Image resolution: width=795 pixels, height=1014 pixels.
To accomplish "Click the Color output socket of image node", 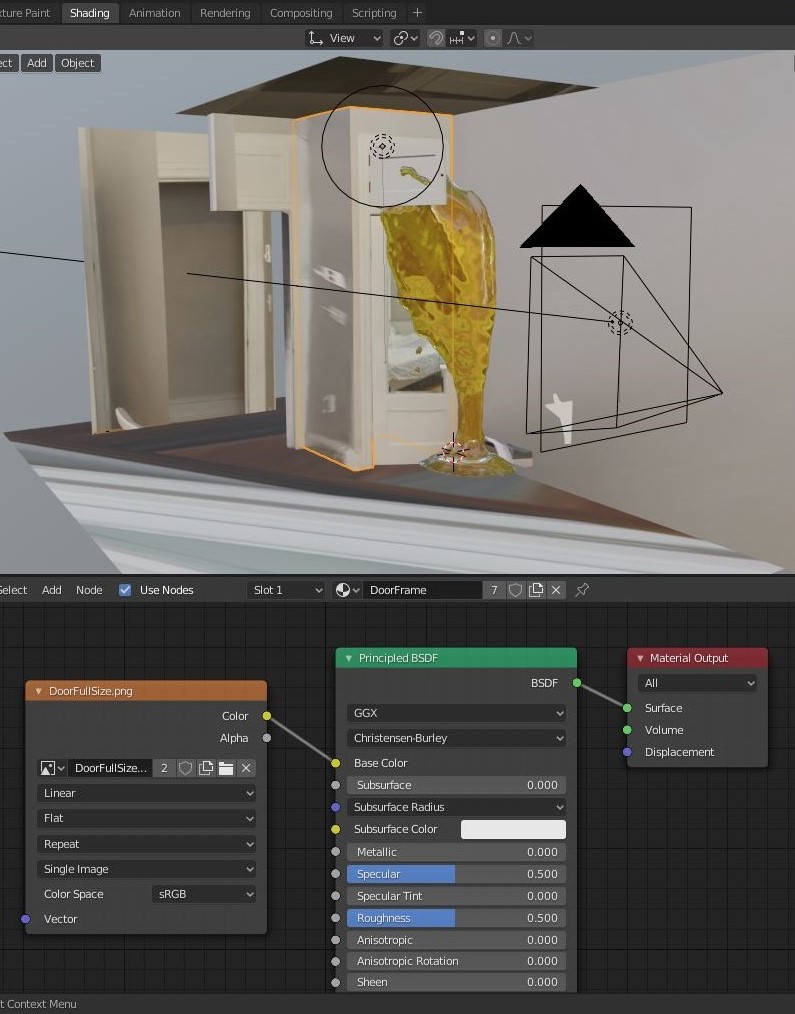I will click(x=267, y=716).
